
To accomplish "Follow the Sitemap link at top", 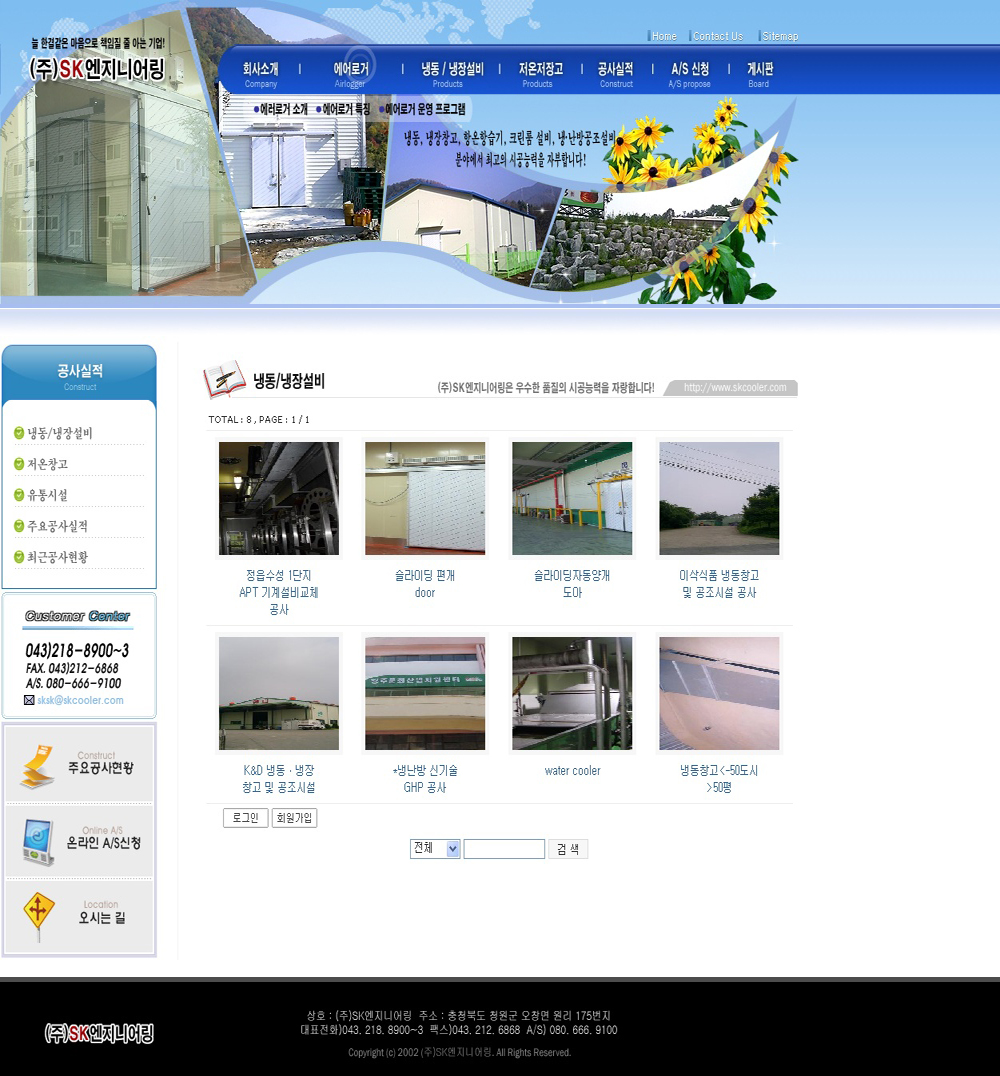I will (x=779, y=36).
